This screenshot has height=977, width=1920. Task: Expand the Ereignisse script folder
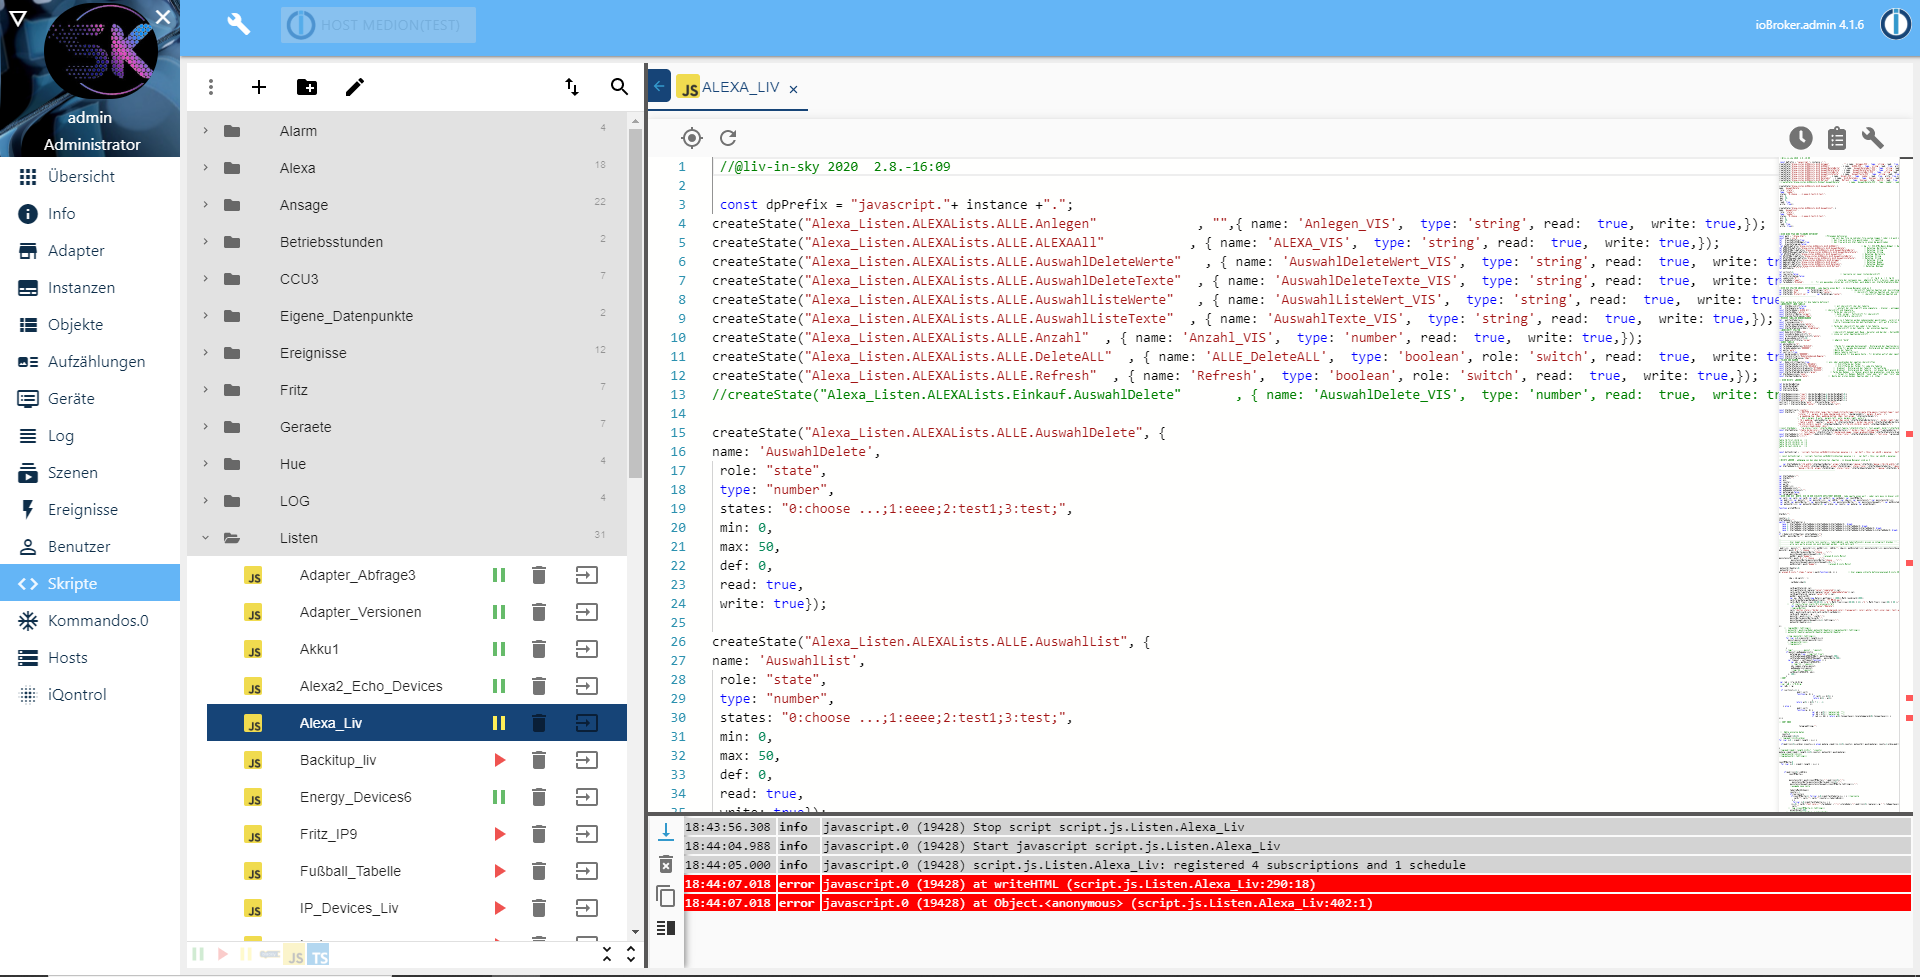[206, 353]
